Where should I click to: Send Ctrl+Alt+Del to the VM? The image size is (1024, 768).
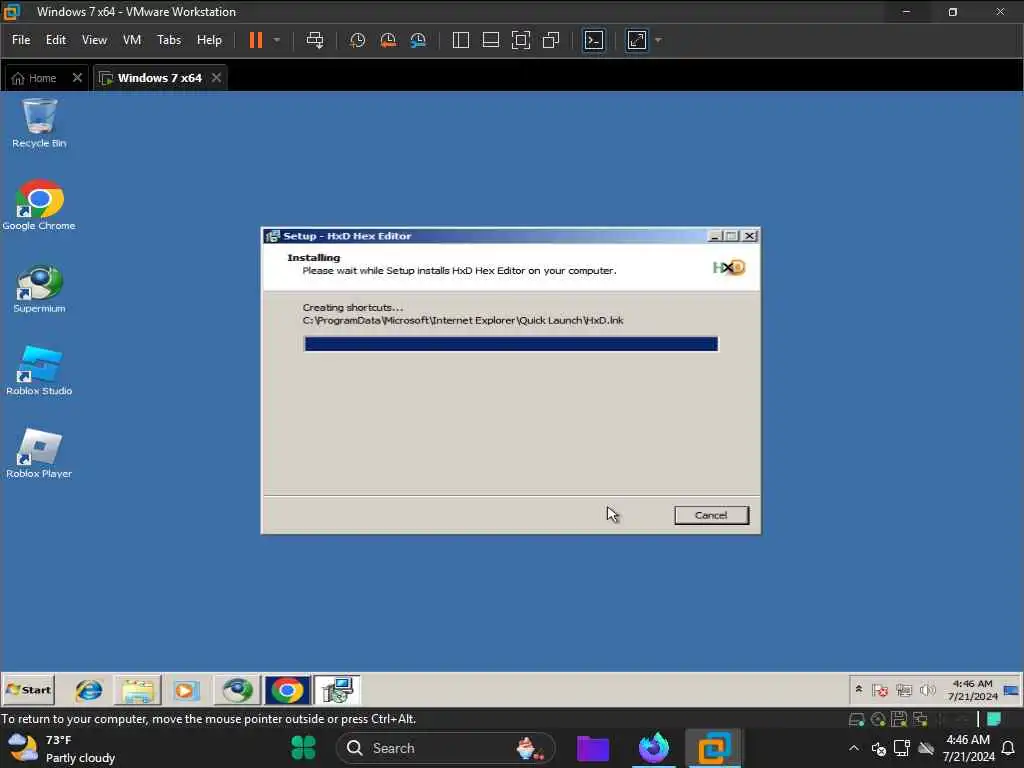315,40
